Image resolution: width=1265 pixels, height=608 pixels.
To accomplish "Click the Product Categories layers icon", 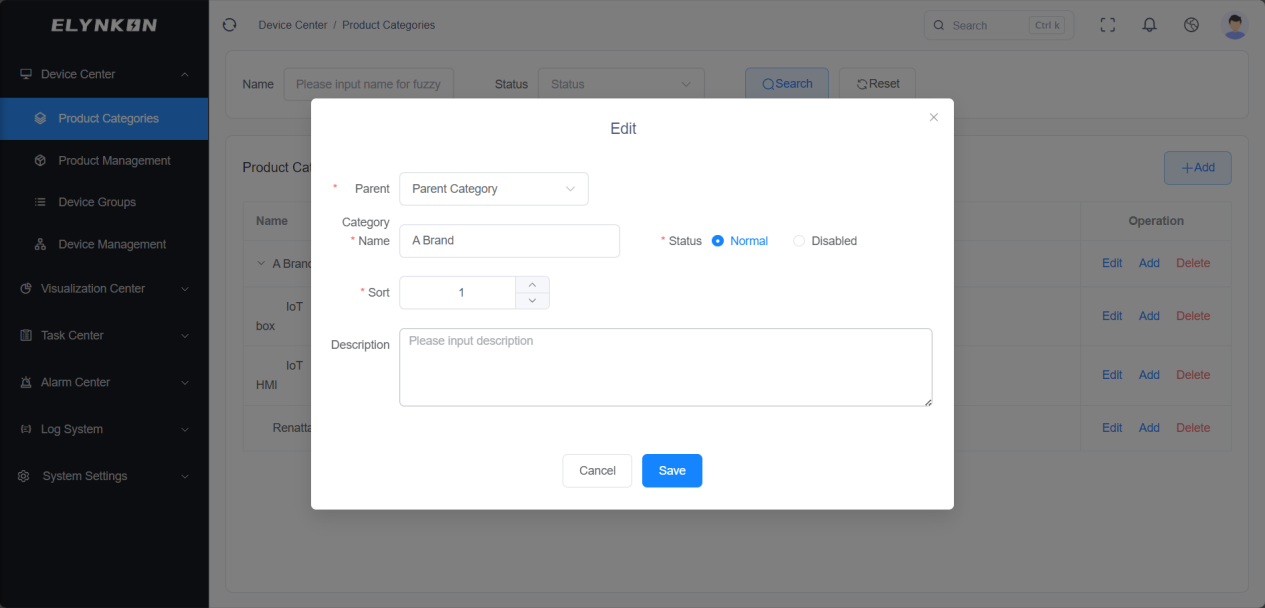I will tap(40, 118).
